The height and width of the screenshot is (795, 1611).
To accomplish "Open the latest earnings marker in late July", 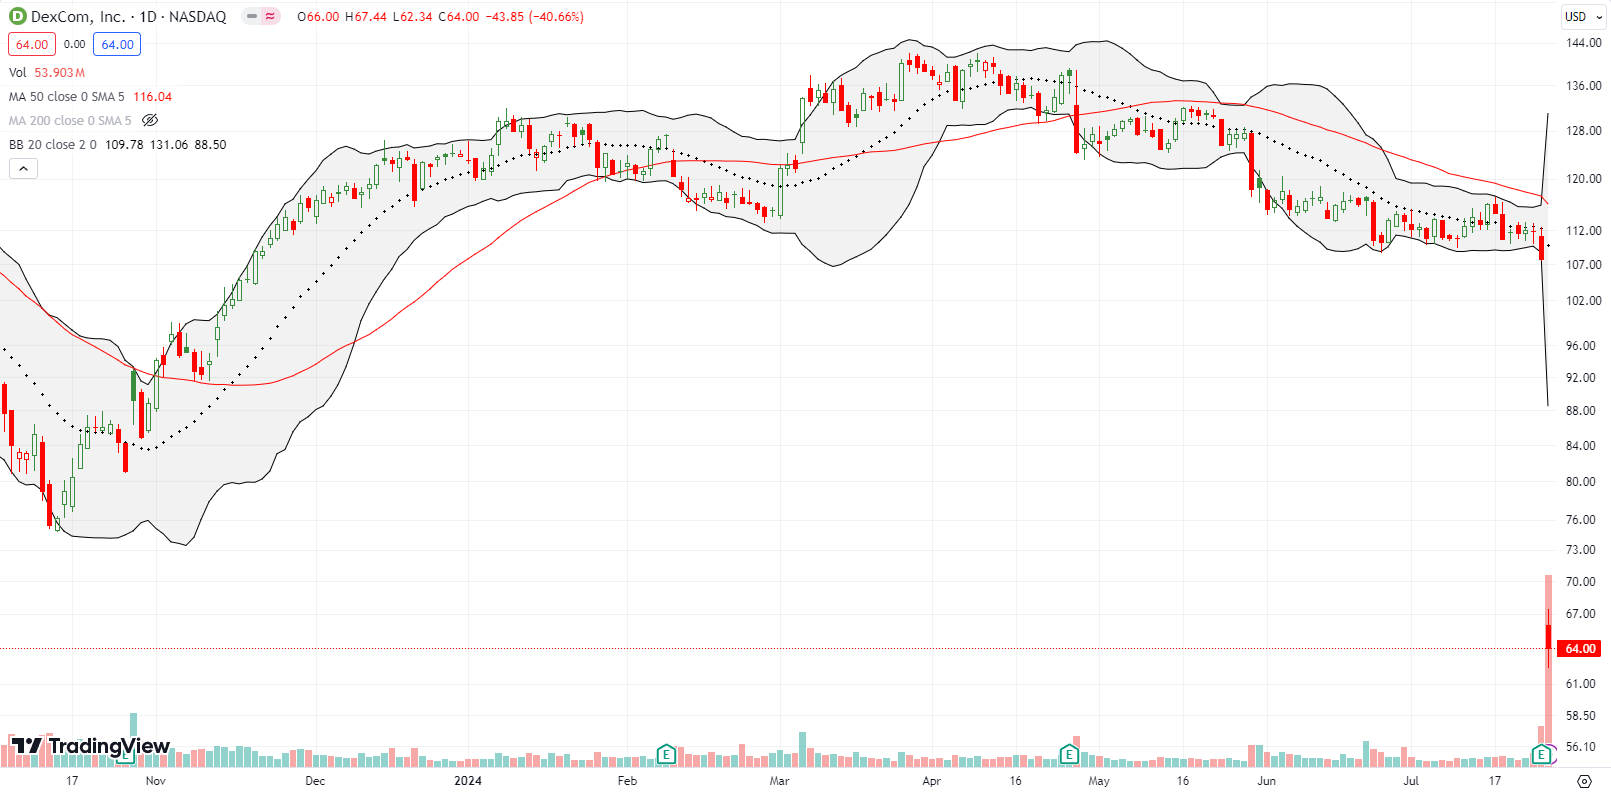I will [1542, 754].
